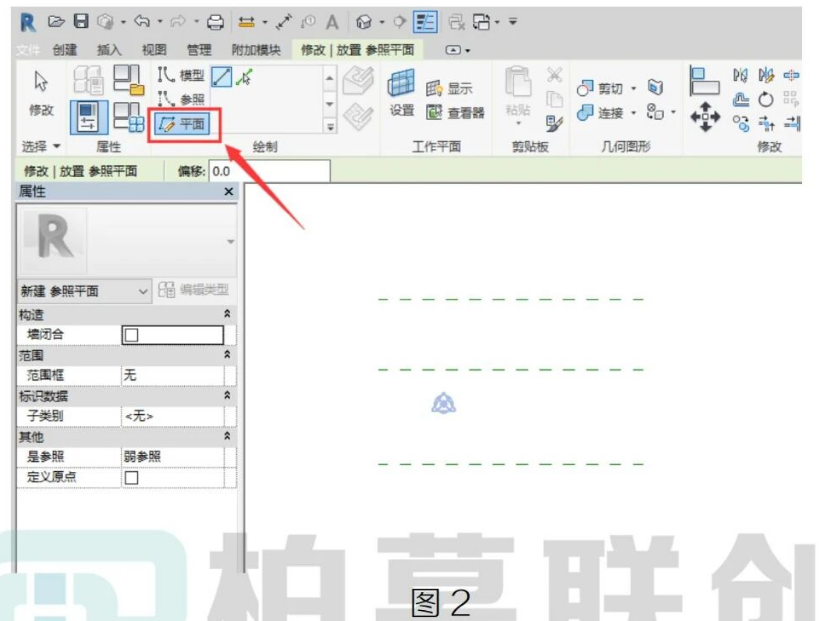
Task: Click the Move arrows tool
Action: [705, 116]
